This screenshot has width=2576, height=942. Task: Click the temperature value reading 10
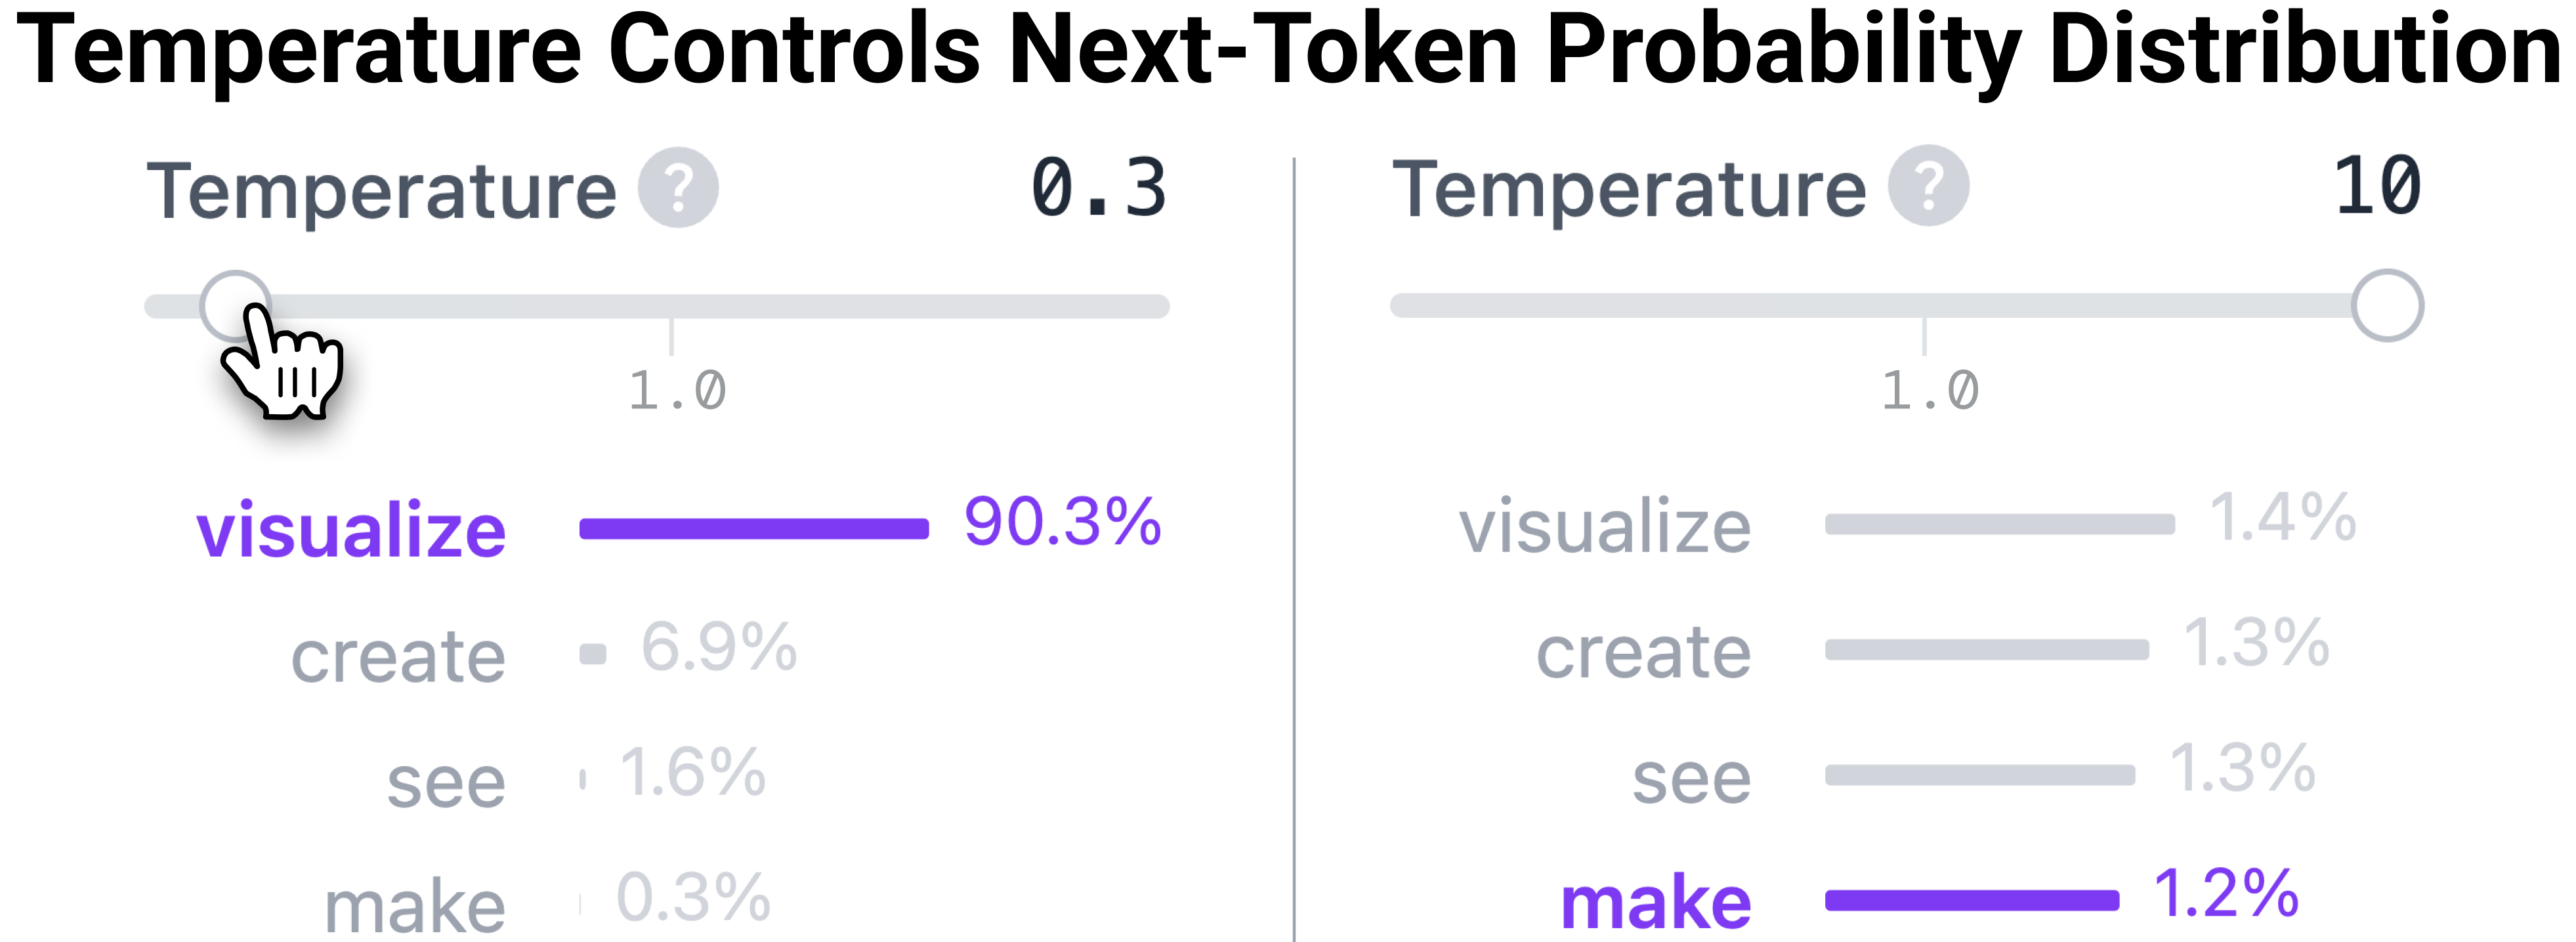point(2377,186)
